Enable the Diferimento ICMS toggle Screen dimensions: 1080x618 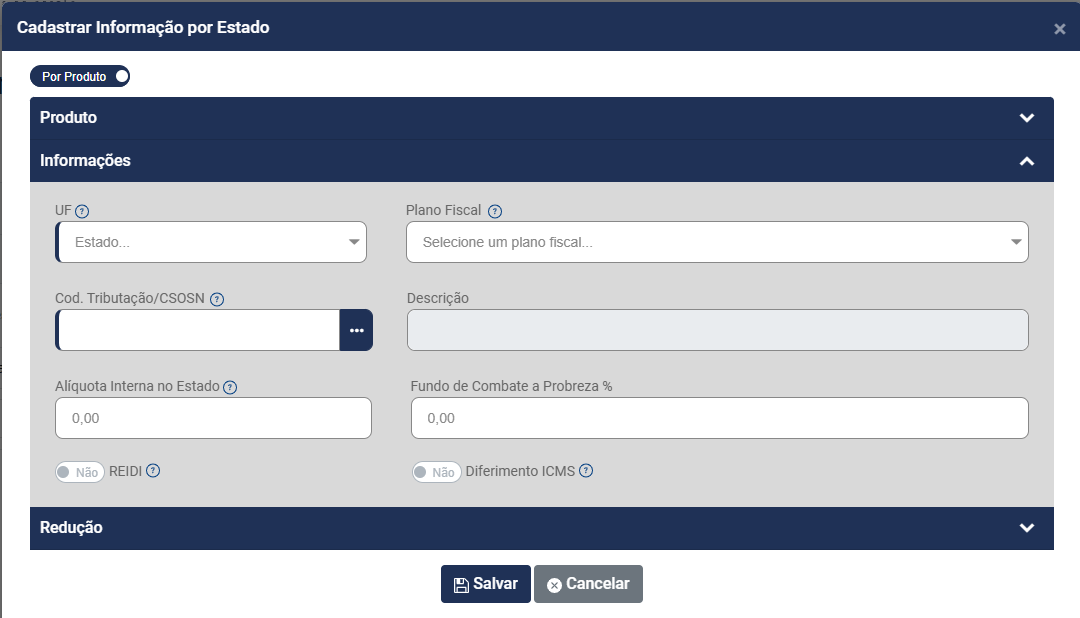[x=436, y=472]
